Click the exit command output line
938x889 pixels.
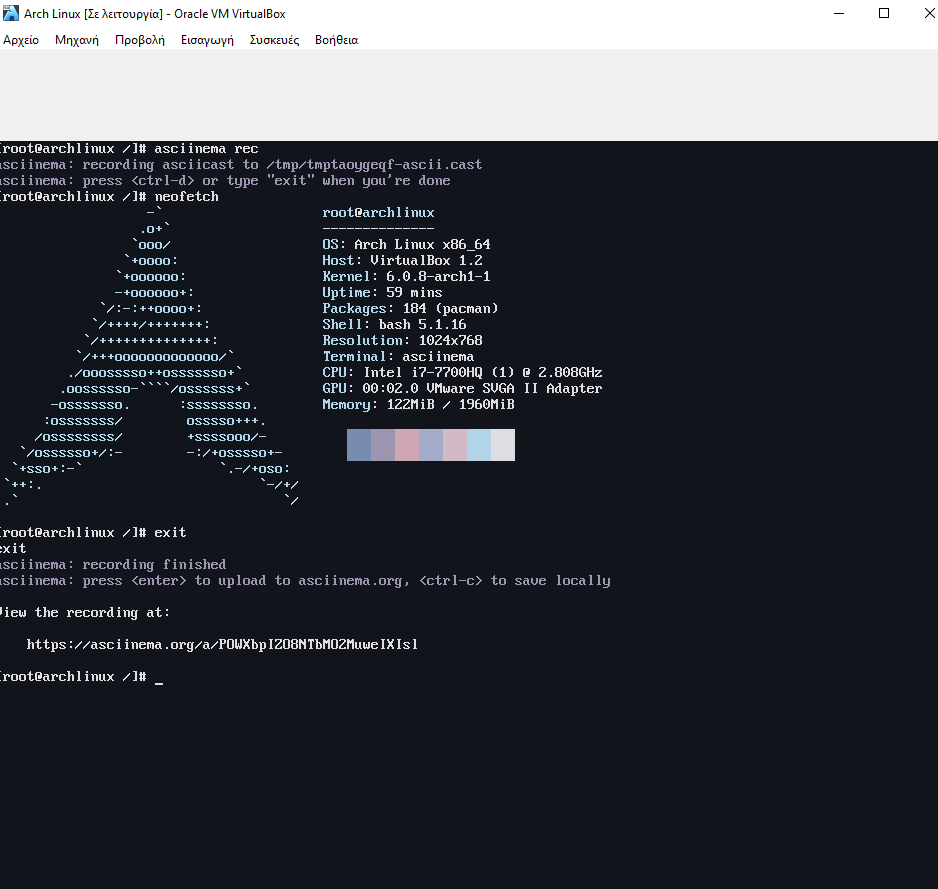tap(12, 548)
